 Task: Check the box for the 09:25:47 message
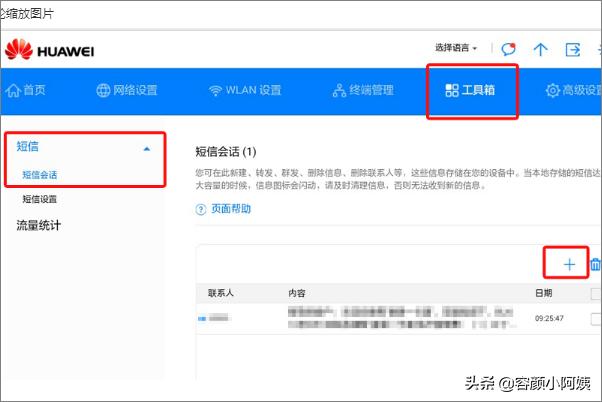tap(596, 318)
